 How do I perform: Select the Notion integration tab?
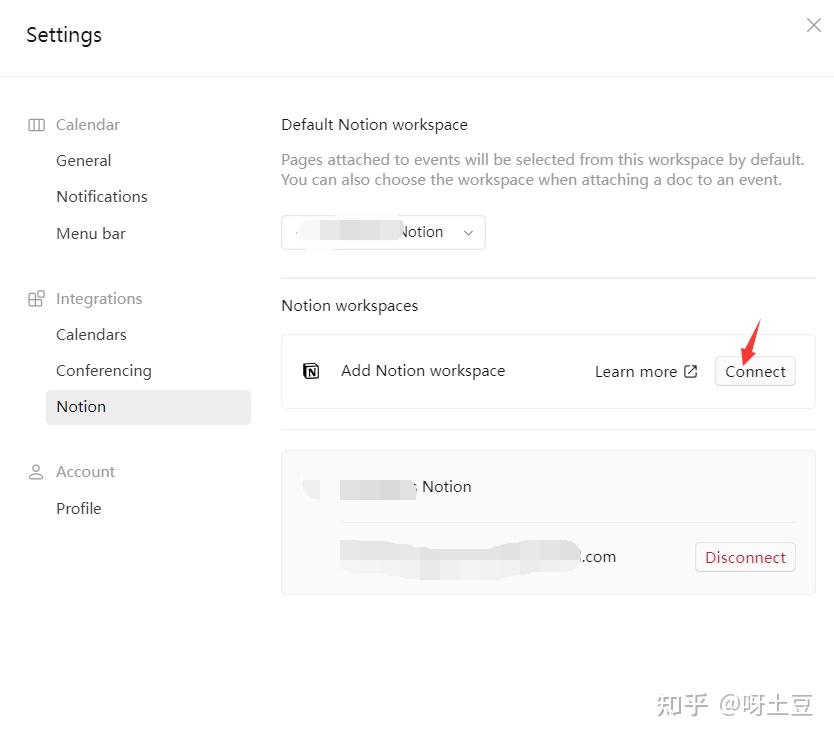(81, 406)
